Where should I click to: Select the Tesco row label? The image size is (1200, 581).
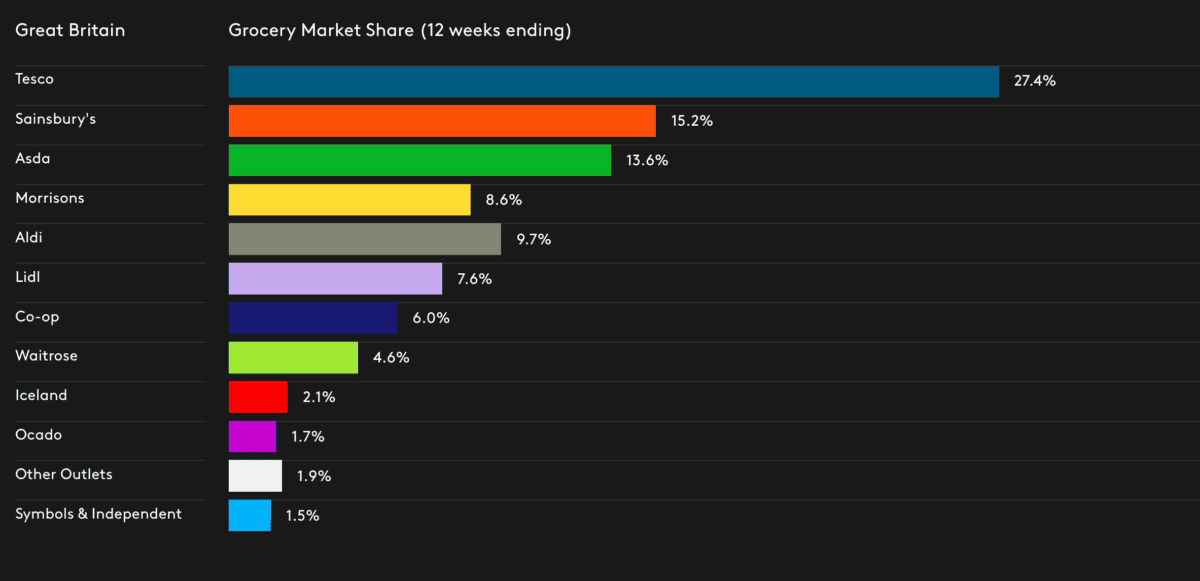pos(34,79)
